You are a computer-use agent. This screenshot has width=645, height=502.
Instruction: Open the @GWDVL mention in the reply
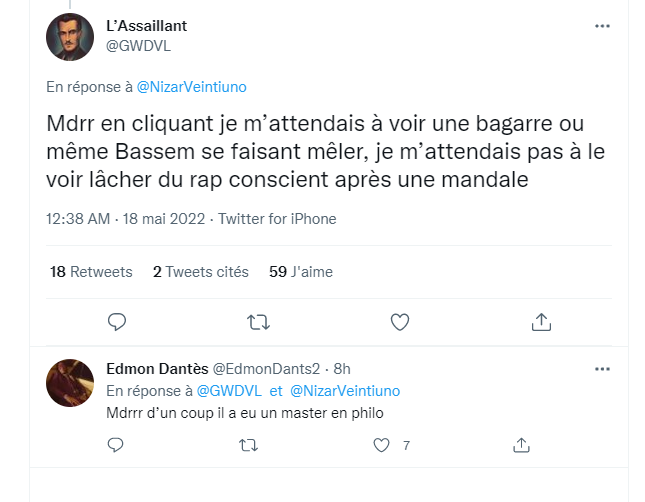click(229, 390)
